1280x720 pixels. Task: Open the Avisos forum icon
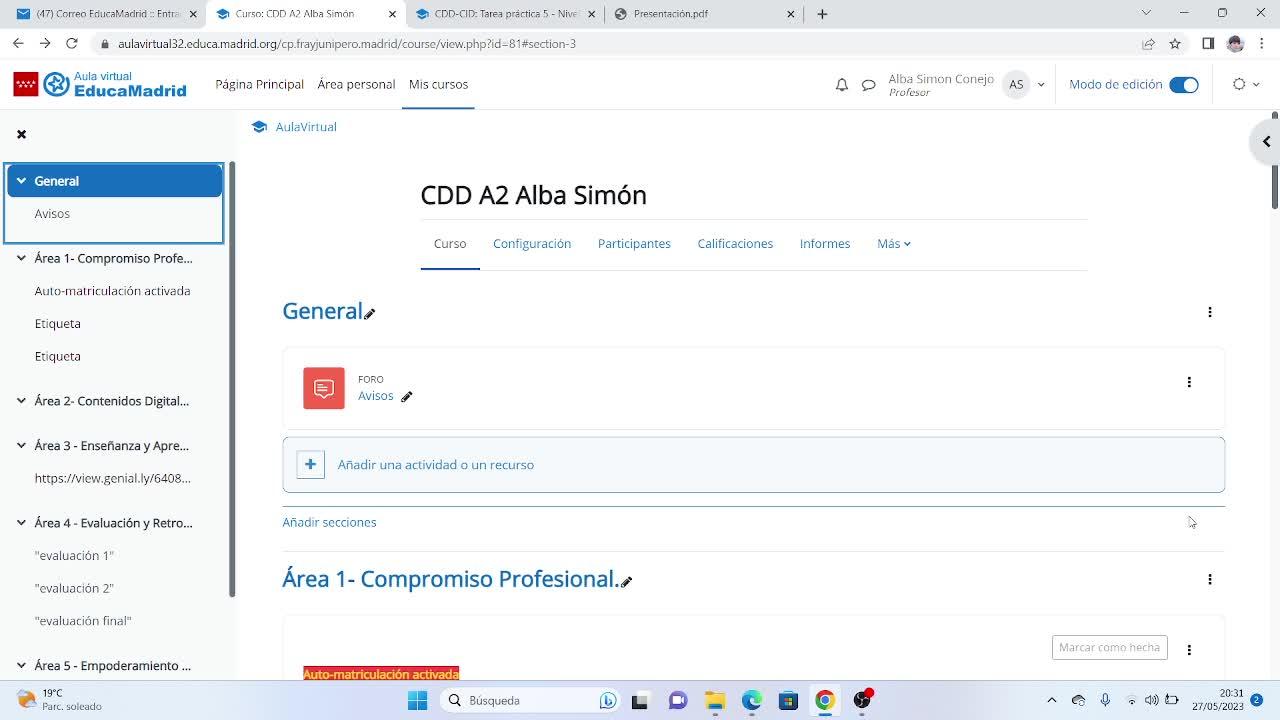coord(324,388)
